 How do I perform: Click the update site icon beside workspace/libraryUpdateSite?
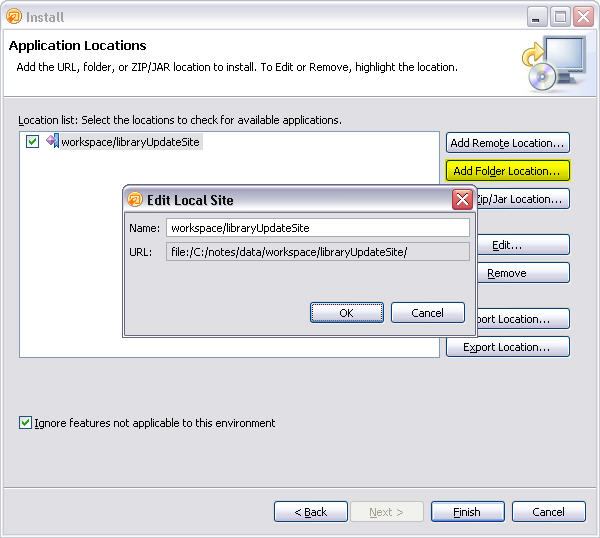pos(52,141)
